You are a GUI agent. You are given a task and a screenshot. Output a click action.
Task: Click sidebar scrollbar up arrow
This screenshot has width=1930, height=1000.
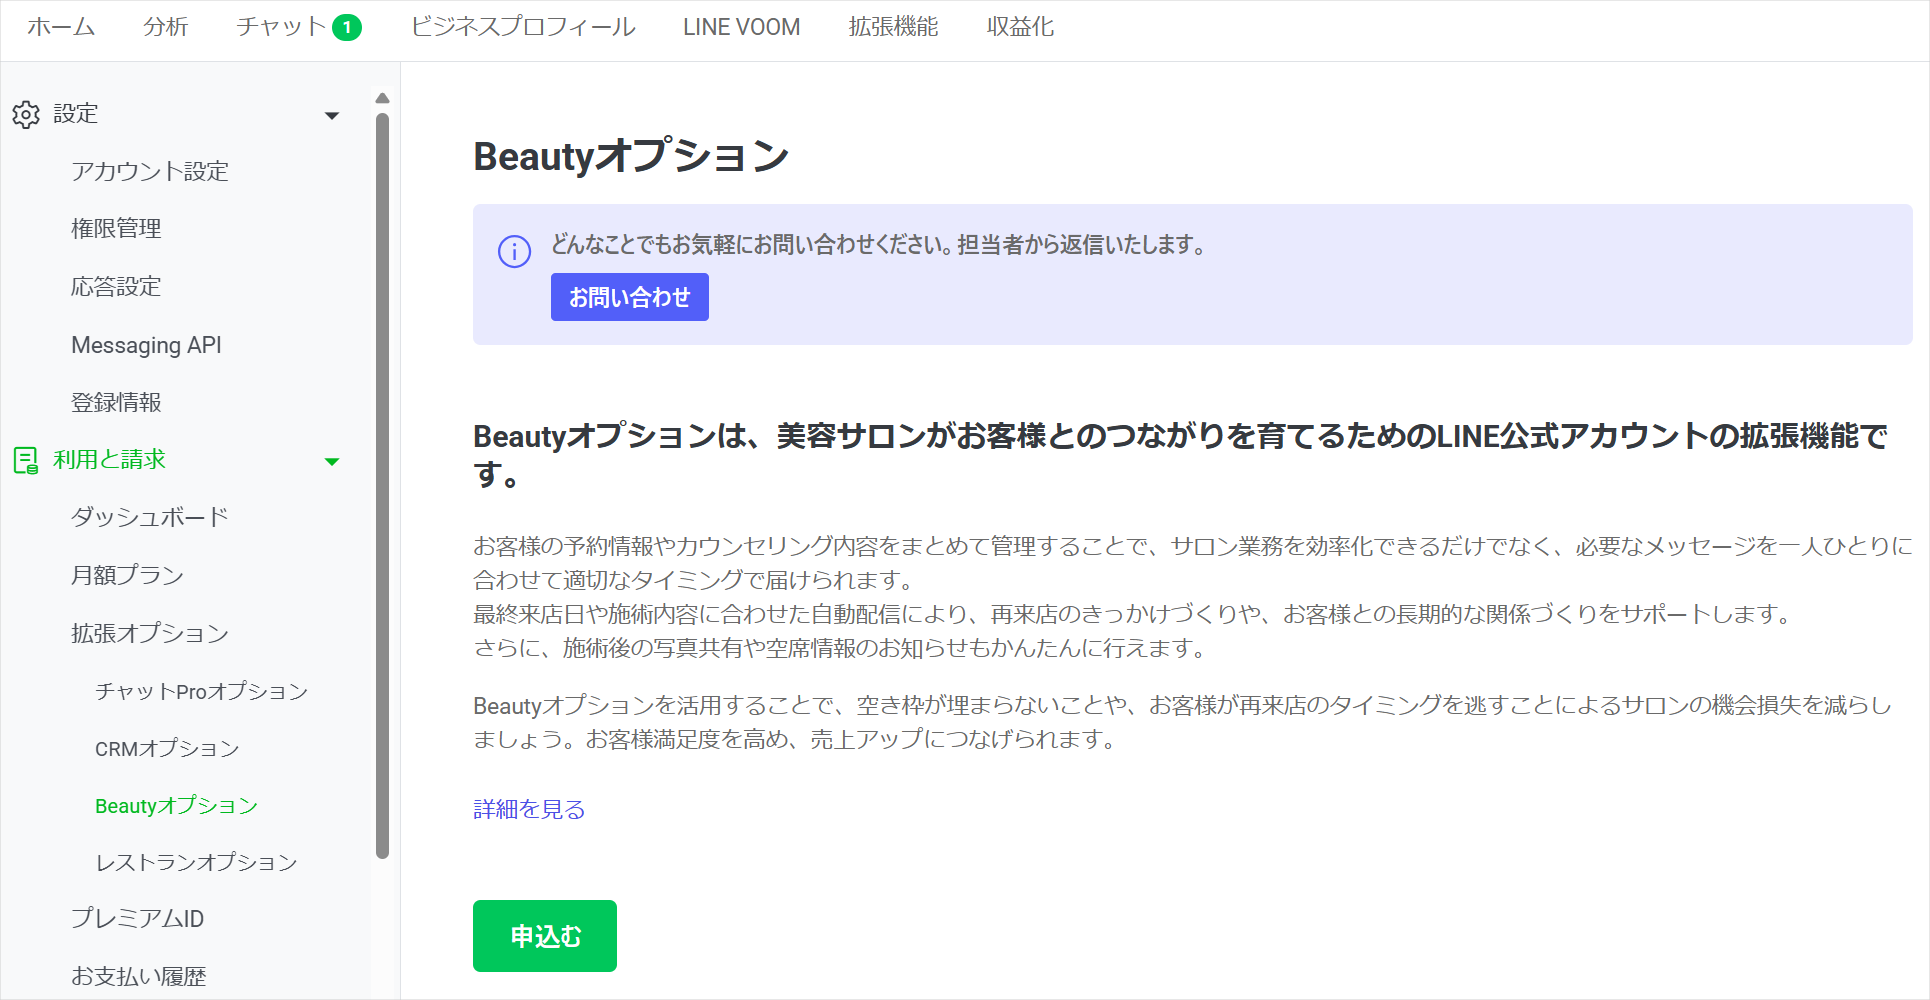382,98
